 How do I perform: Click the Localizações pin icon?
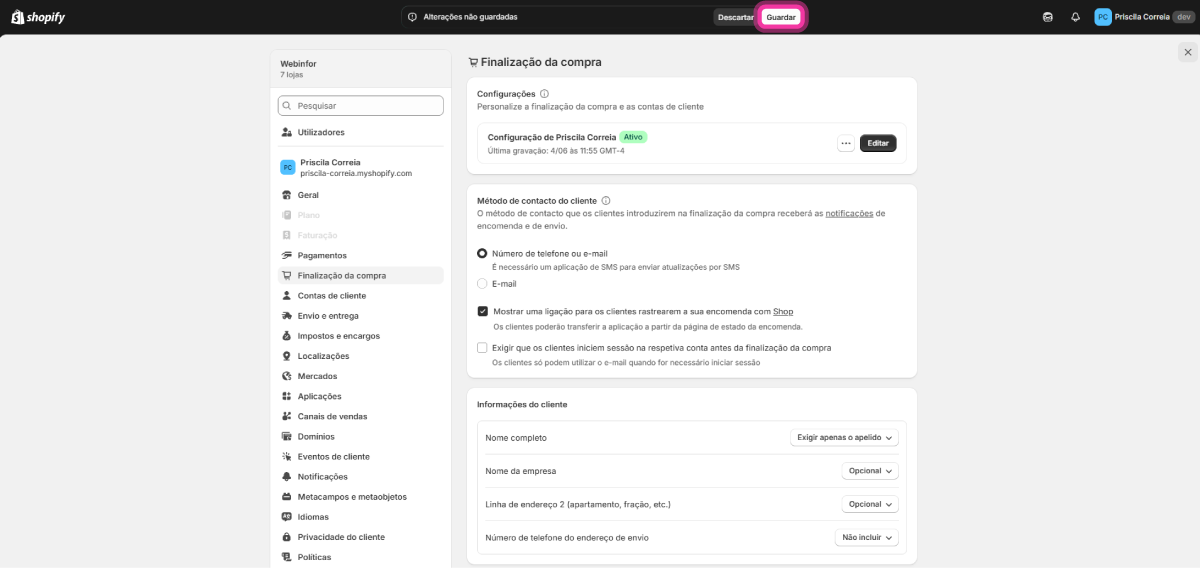287,356
